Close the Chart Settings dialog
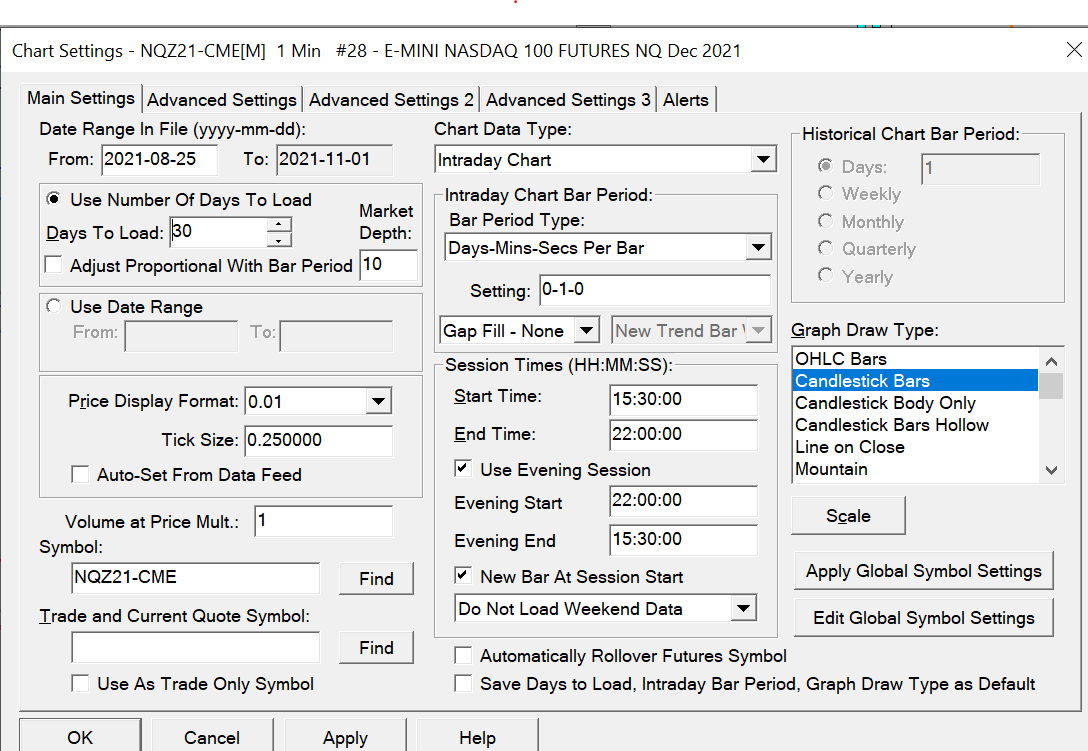Viewport: 1088px width, 751px height. [x=1073, y=50]
